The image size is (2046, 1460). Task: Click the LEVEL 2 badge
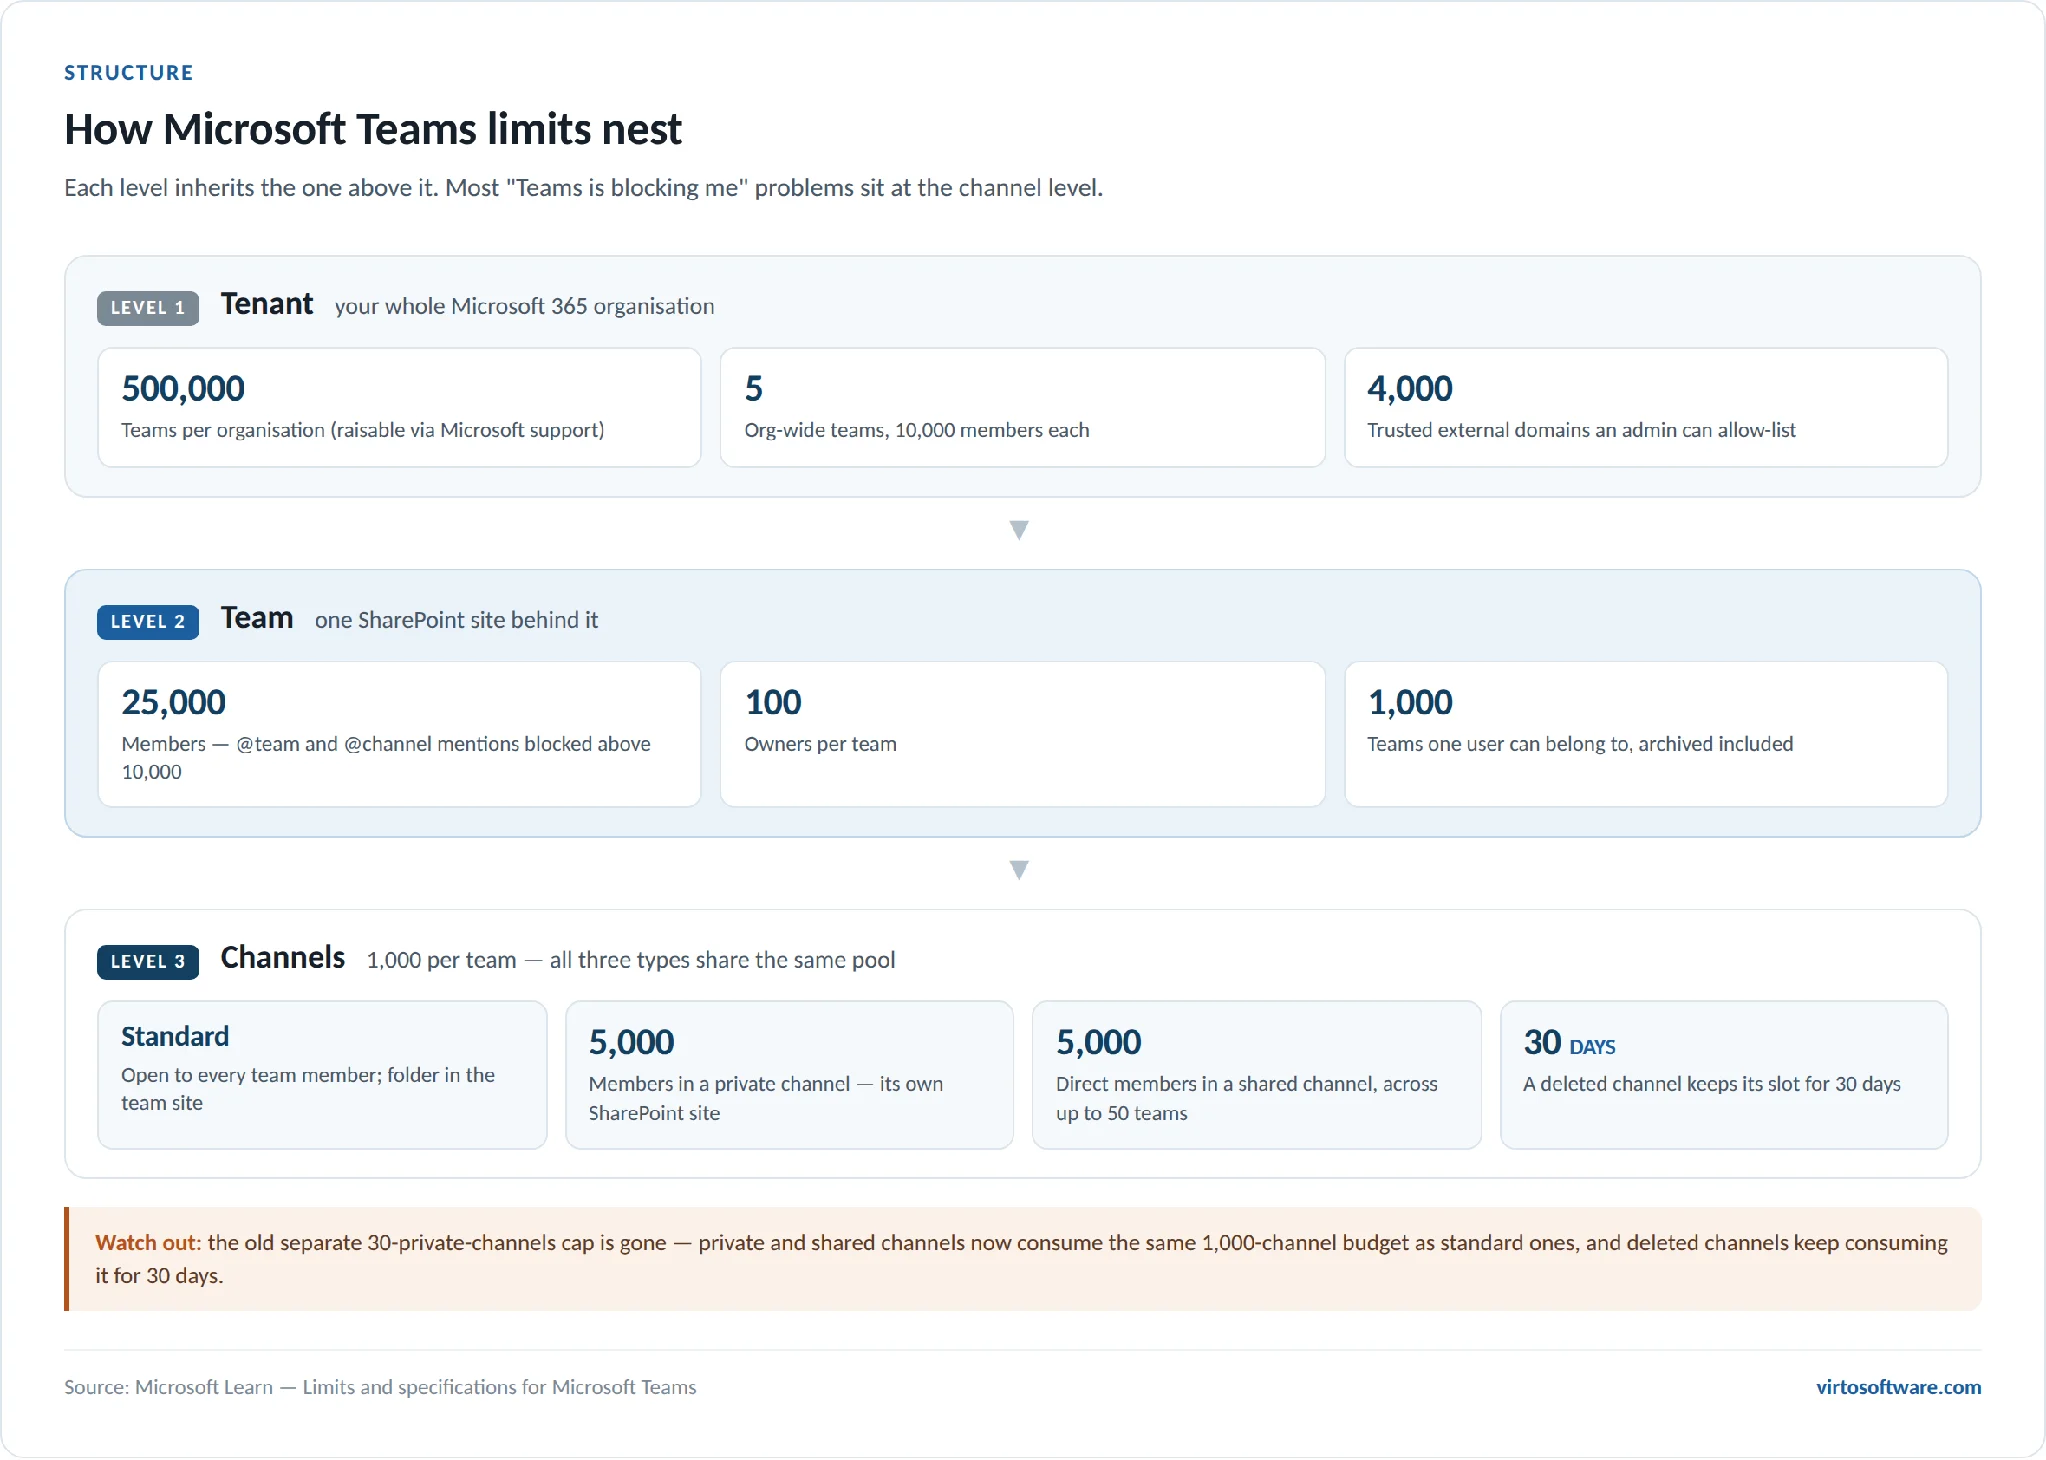click(x=148, y=622)
